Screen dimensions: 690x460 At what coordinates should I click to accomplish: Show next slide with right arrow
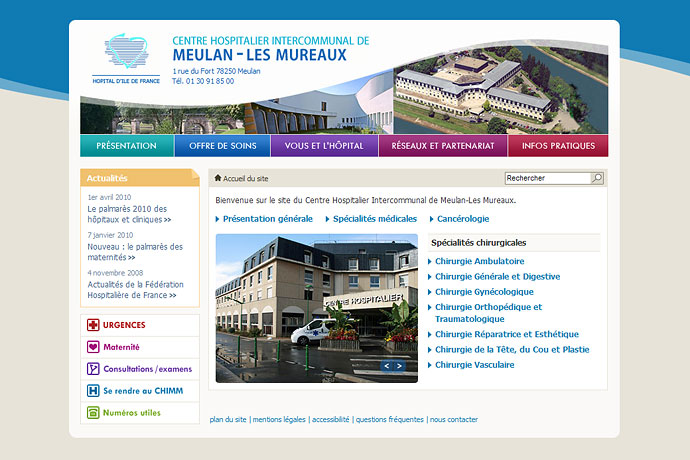pyautogui.click(x=399, y=366)
